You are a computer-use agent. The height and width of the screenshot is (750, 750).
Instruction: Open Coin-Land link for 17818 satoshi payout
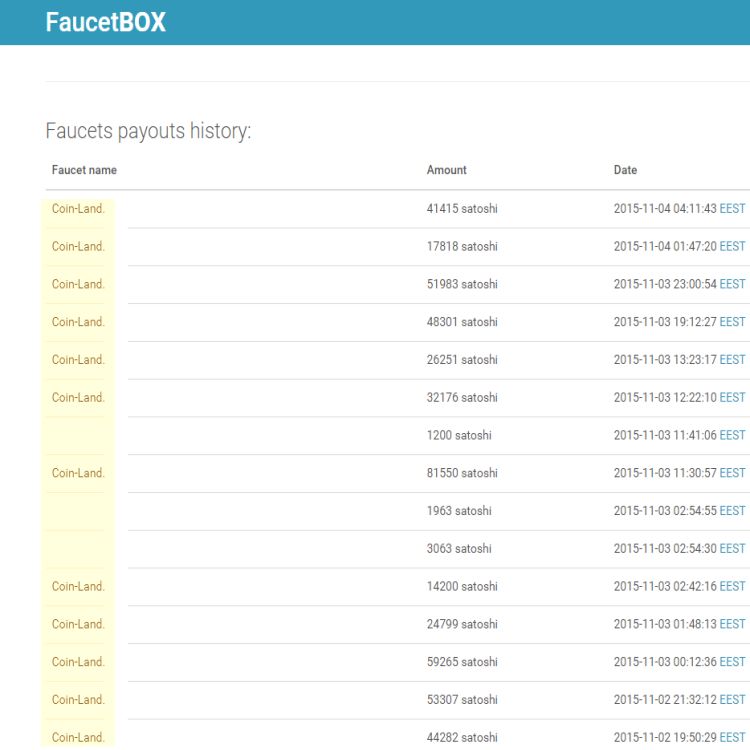[x=78, y=246]
